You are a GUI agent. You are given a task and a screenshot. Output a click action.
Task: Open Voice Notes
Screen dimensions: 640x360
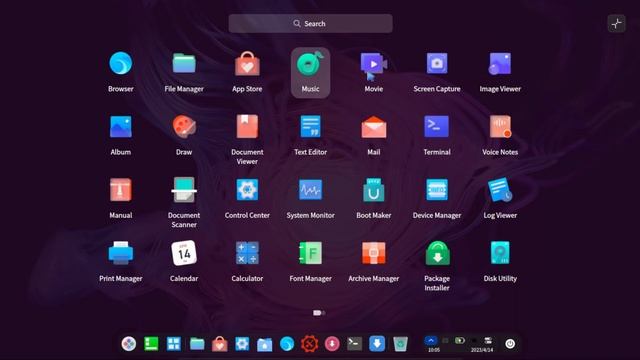coord(500,127)
